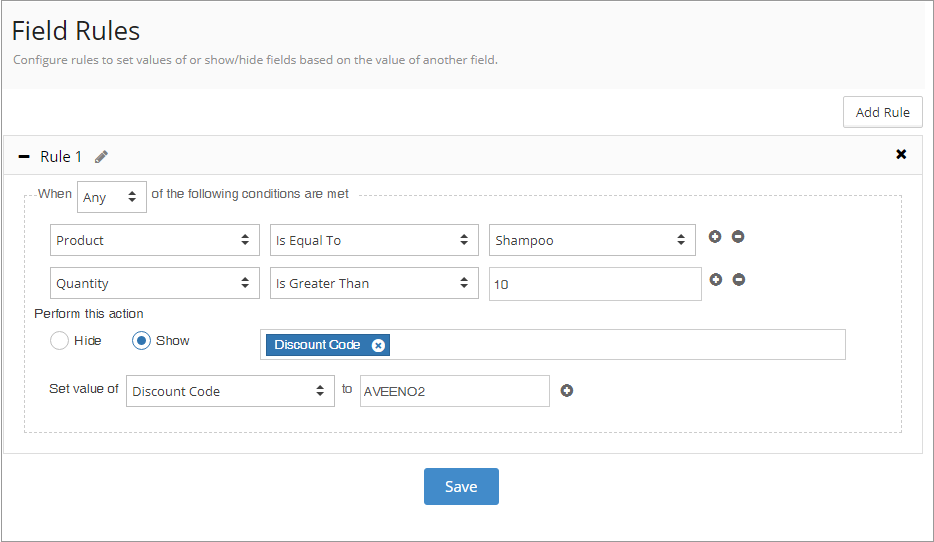This screenshot has width=934, height=542.
Task: Click the Save button
Action: [461, 486]
